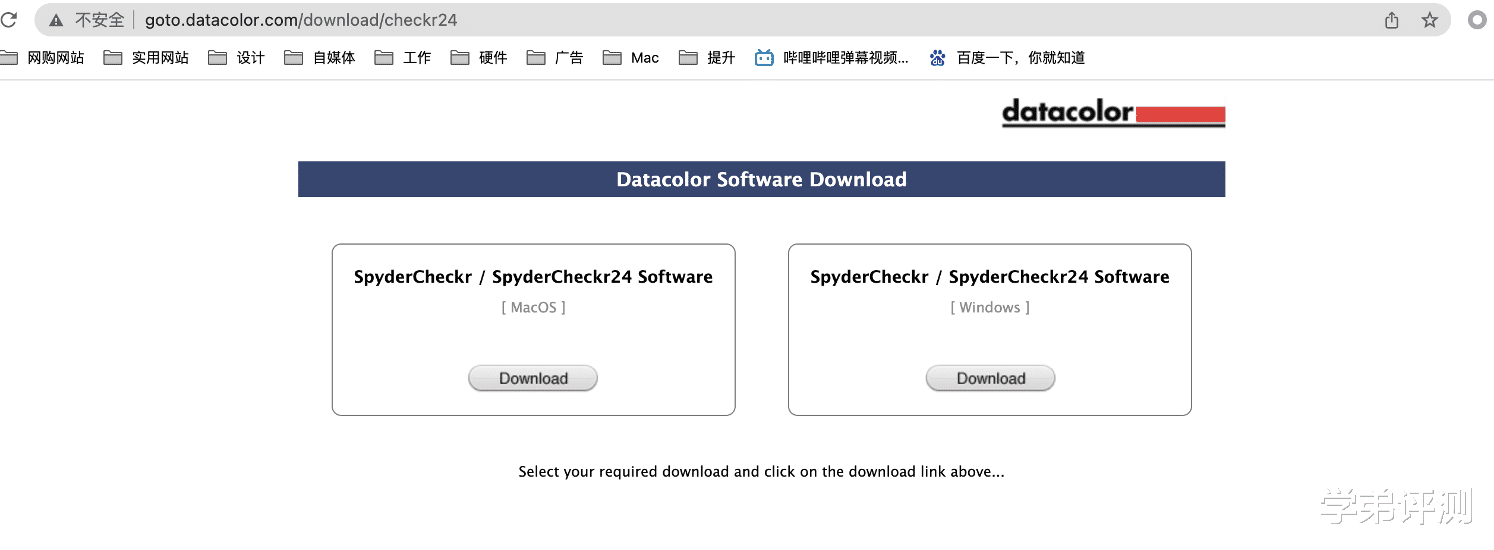Click the [ MacOS ] label
Viewport: 1494px width, 550px height.
[x=533, y=307]
